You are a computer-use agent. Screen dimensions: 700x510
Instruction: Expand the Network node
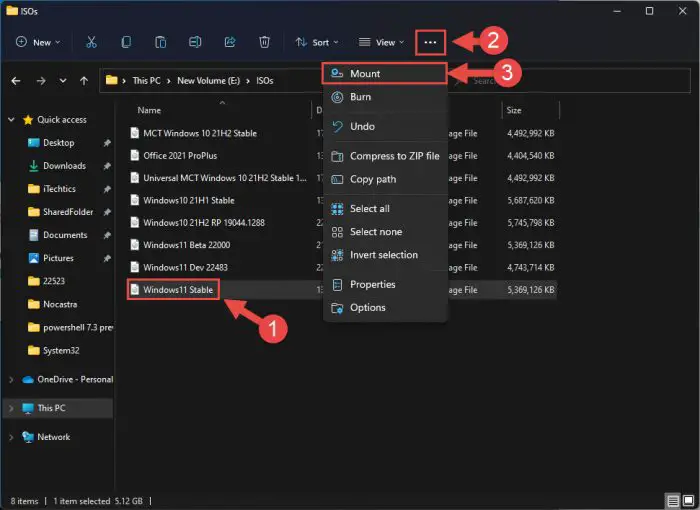pyautogui.click(x=11, y=437)
